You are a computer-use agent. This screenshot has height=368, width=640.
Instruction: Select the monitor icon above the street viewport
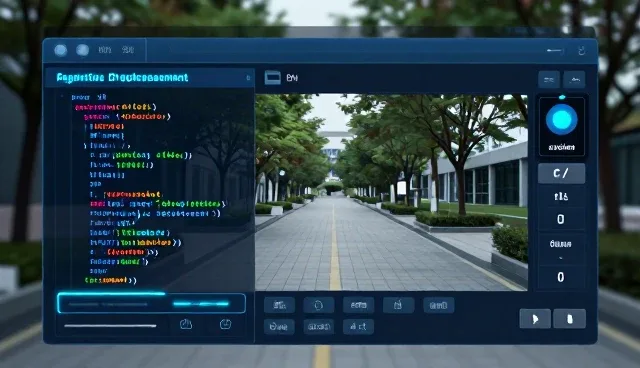273,78
